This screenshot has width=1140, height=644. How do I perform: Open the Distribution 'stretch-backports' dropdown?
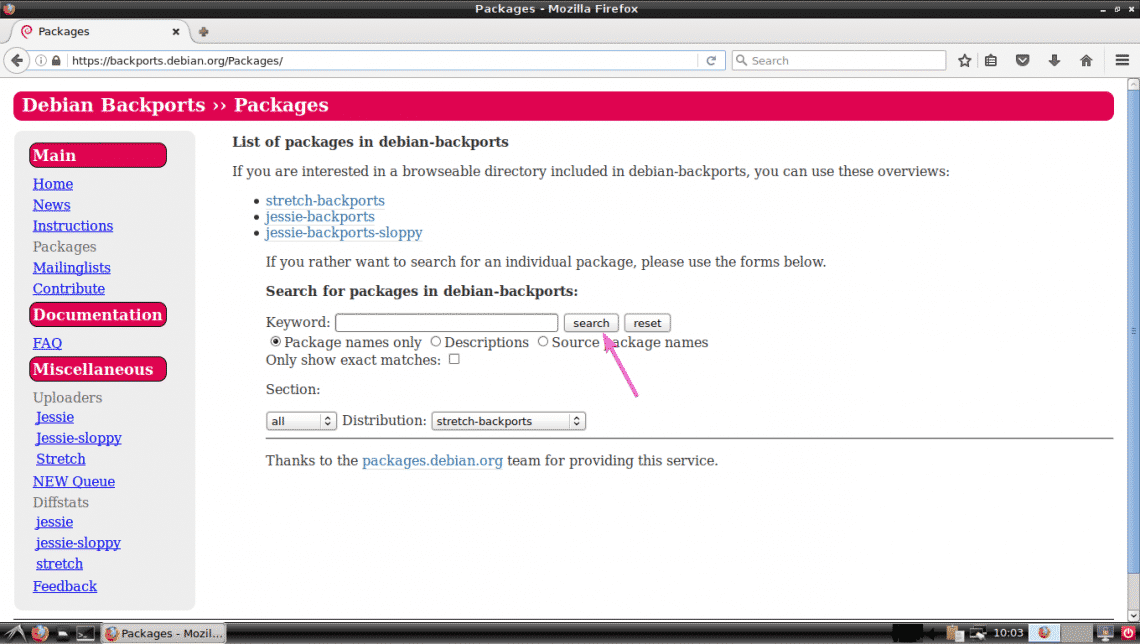[508, 420]
